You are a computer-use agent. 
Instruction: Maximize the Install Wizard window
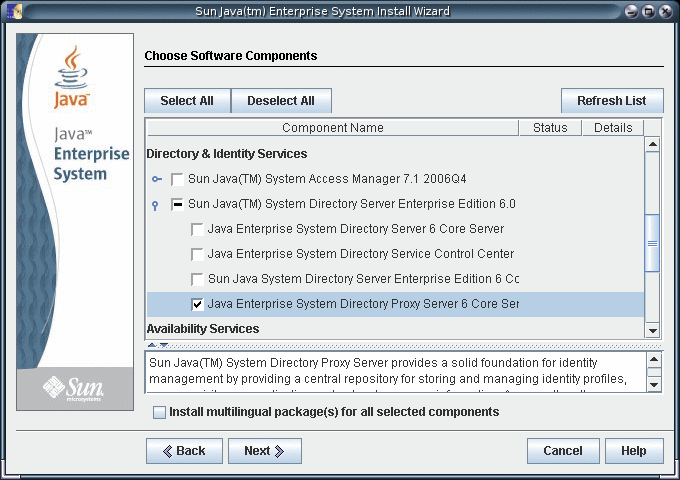tap(648, 12)
